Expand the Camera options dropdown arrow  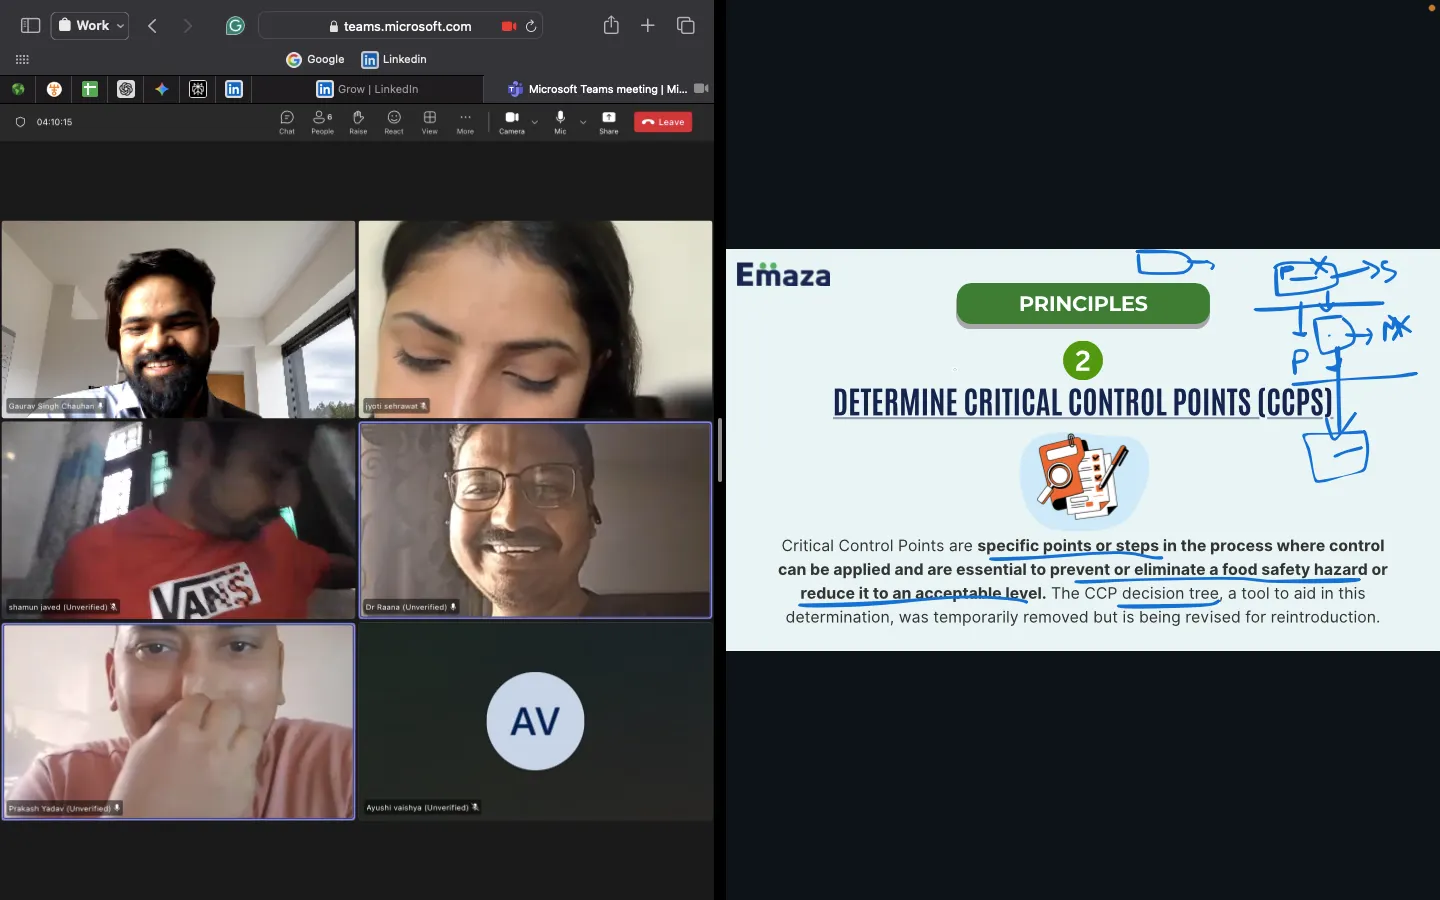(x=535, y=122)
